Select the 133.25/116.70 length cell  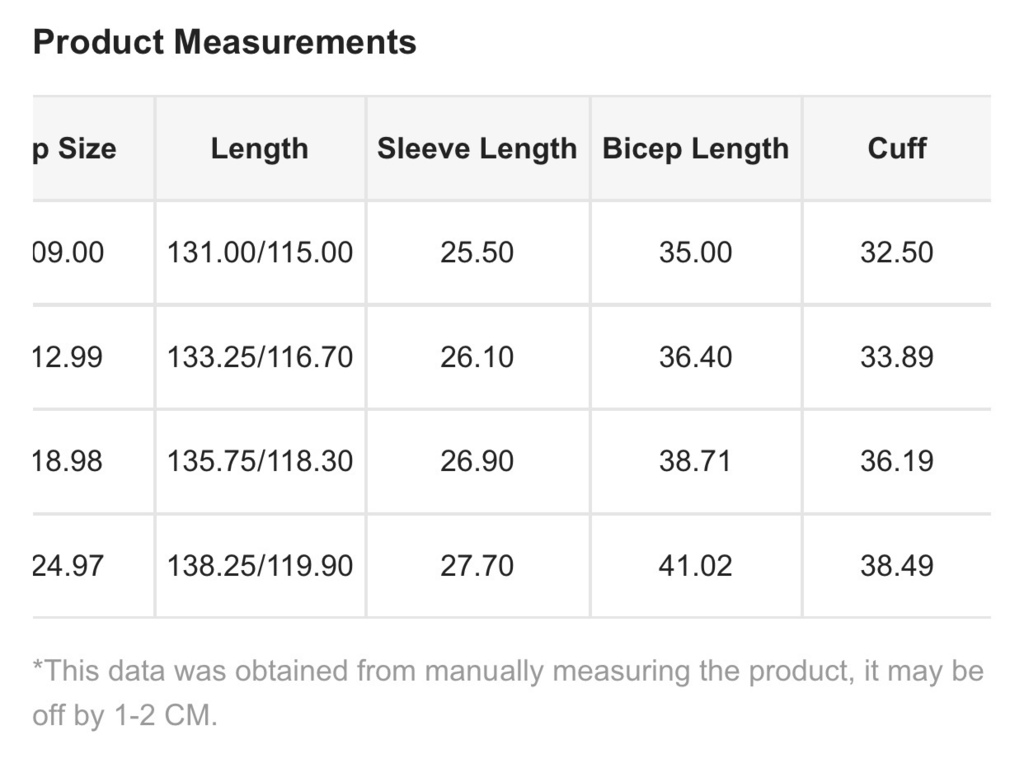(x=260, y=357)
